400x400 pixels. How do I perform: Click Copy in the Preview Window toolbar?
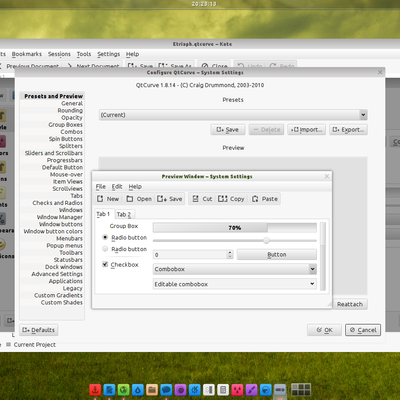click(231, 199)
